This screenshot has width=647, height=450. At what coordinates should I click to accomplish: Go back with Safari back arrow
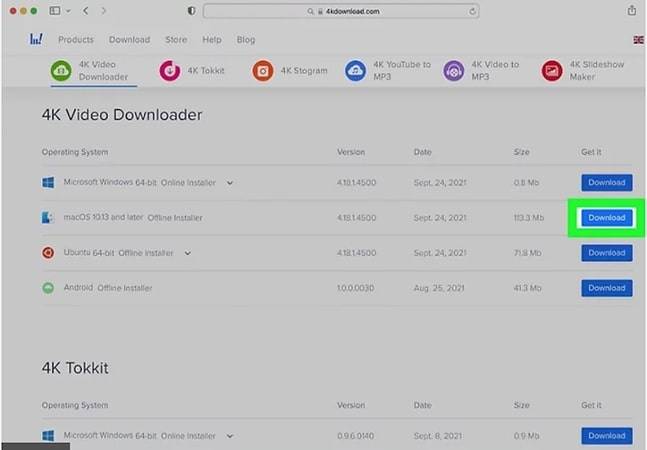click(x=85, y=11)
